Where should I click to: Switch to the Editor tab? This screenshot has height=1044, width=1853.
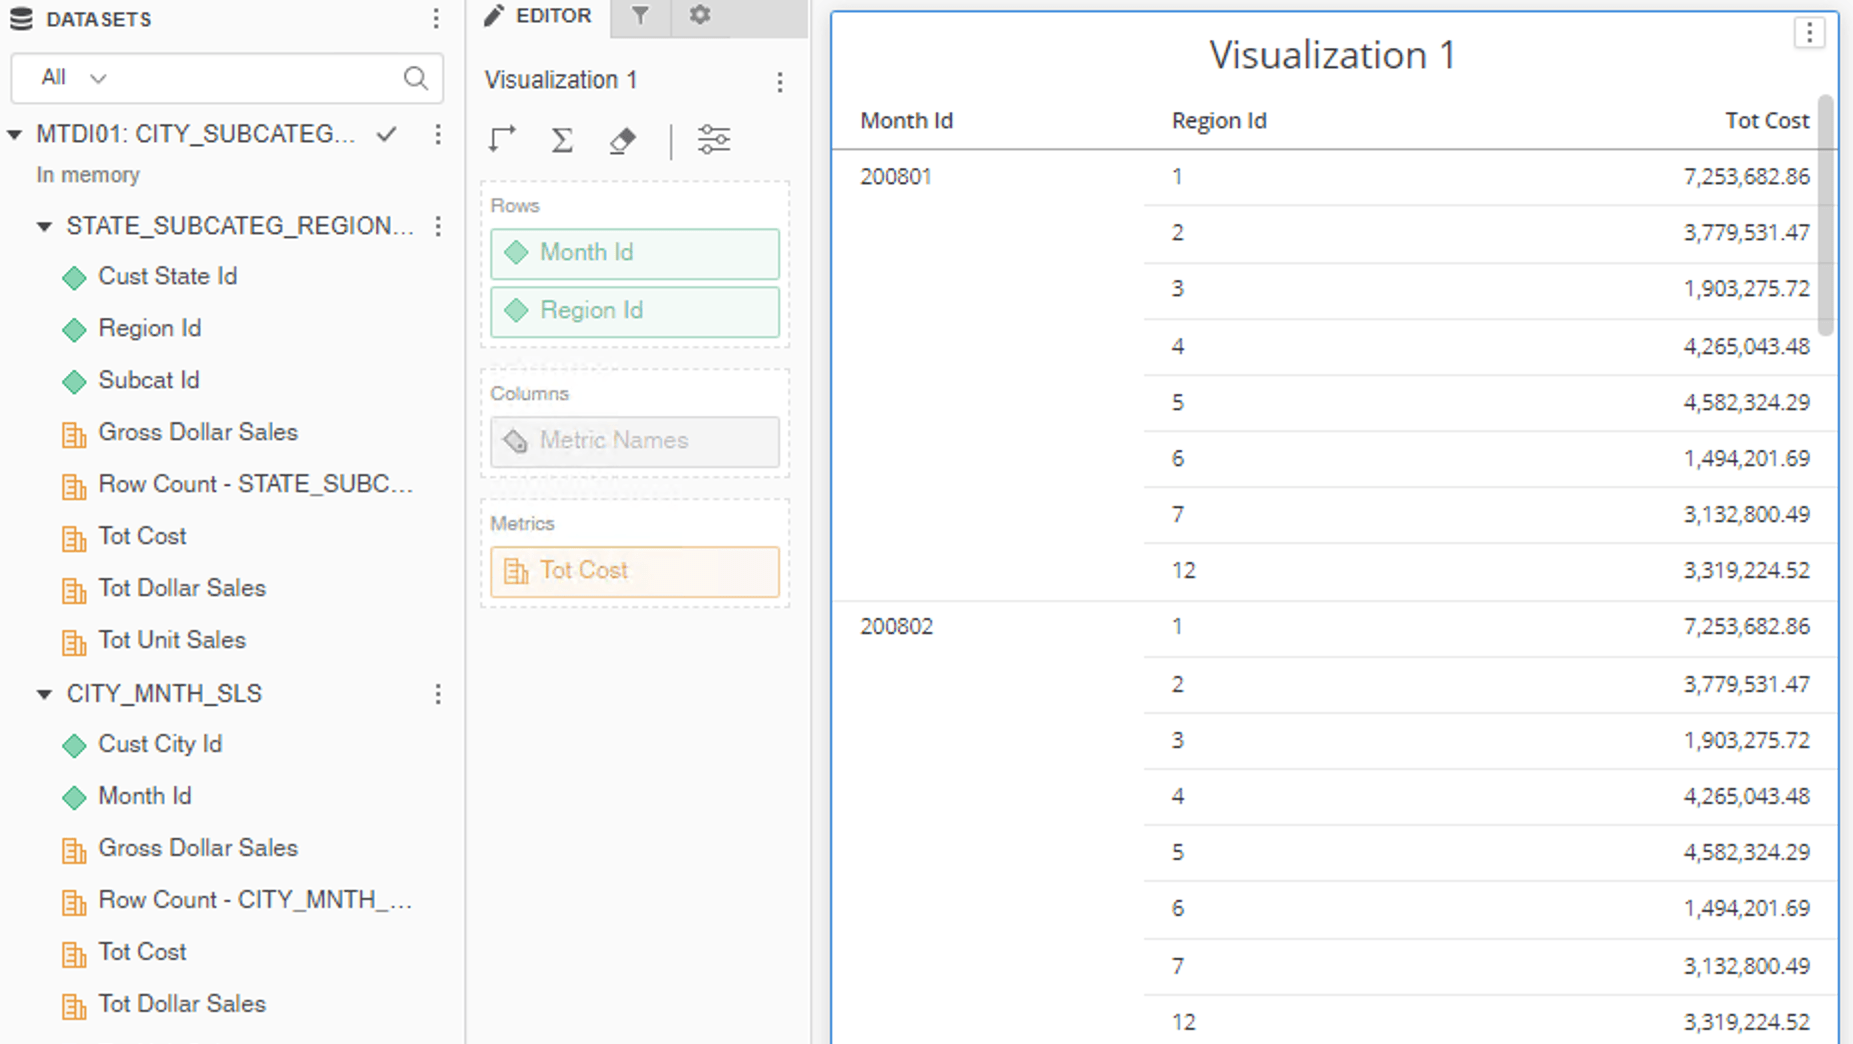(538, 16)
